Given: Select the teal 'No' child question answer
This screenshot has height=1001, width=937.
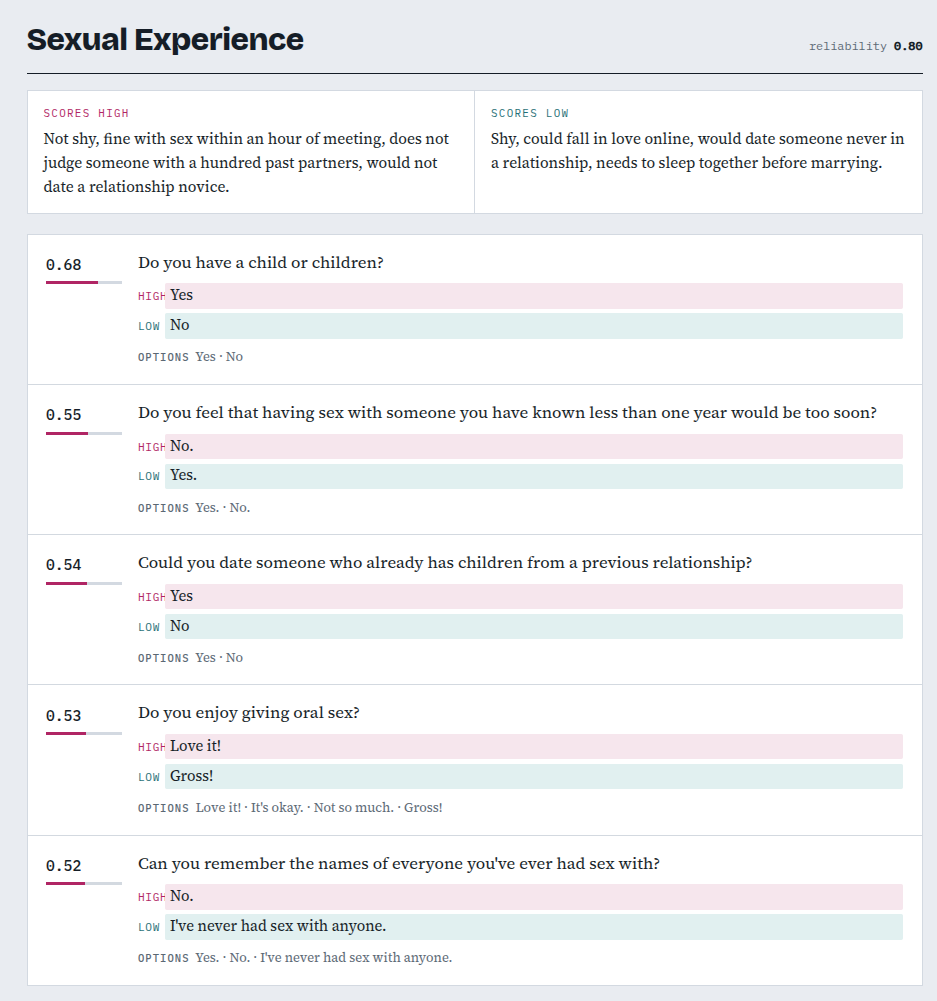Looking at the screenshot, I should [x=534, y=326].
